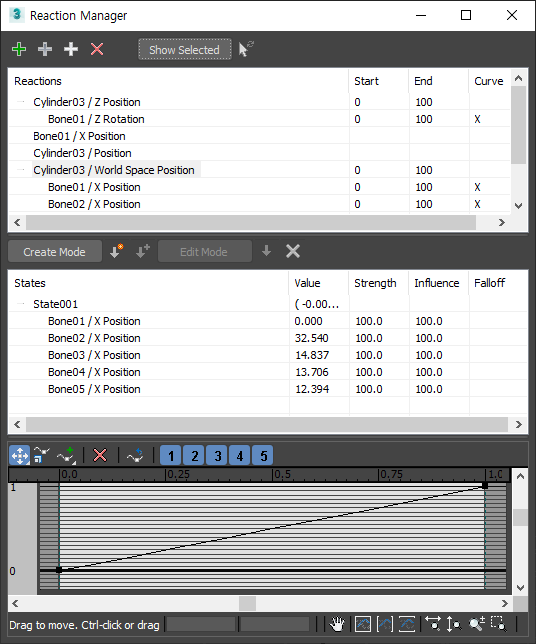
Task: Select Bone03 / X Position state row
Action: 268,355
